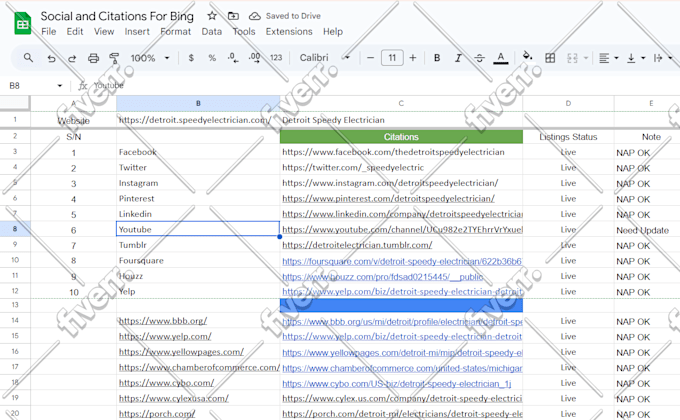680x420 pixels.
Task: Expand the Name box dropdown arrow
Action: [60, 85]
